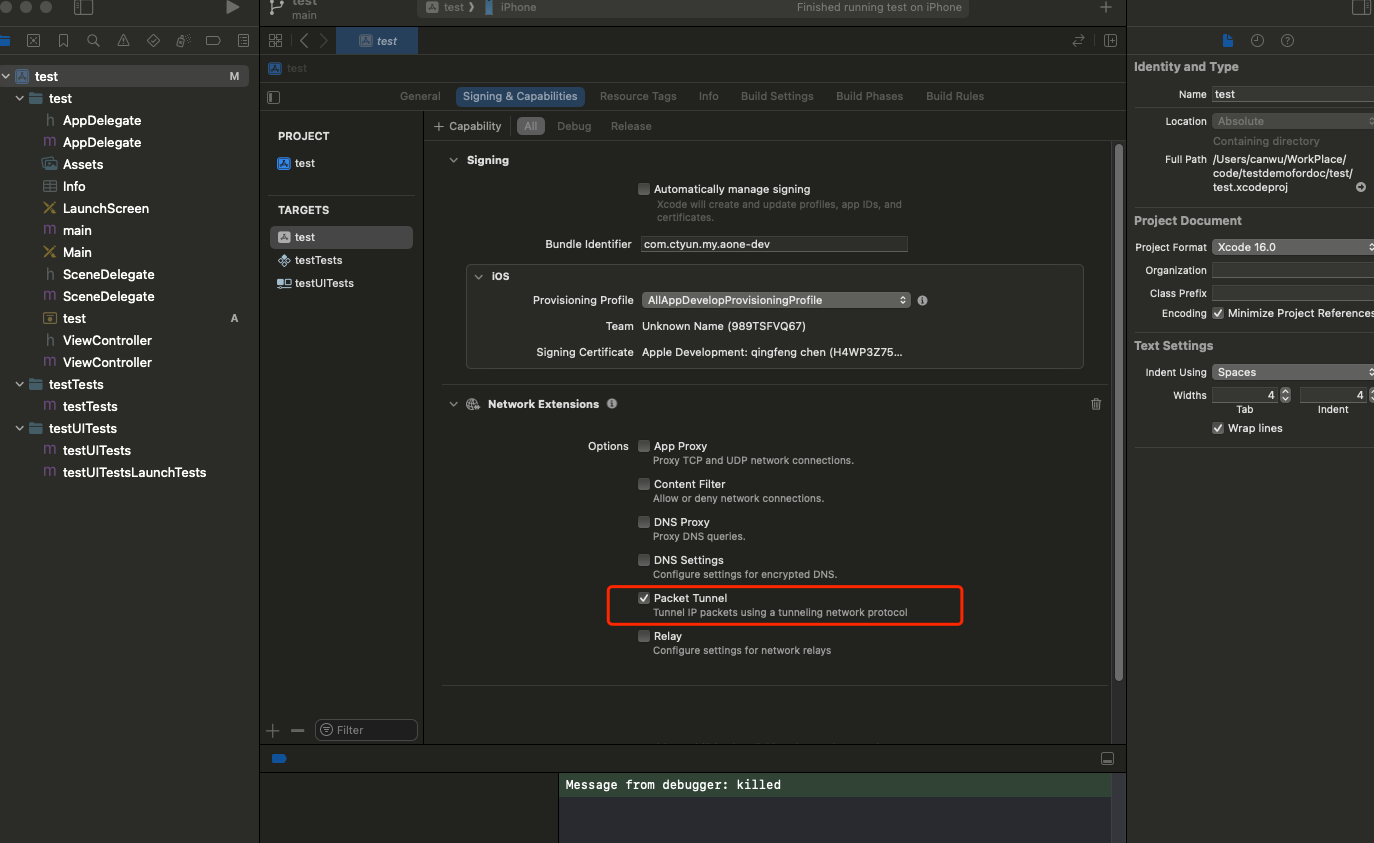Viewport: 1374px width, 843px height.
Task: Add a target with the plus button
Action: click(273, 730)
